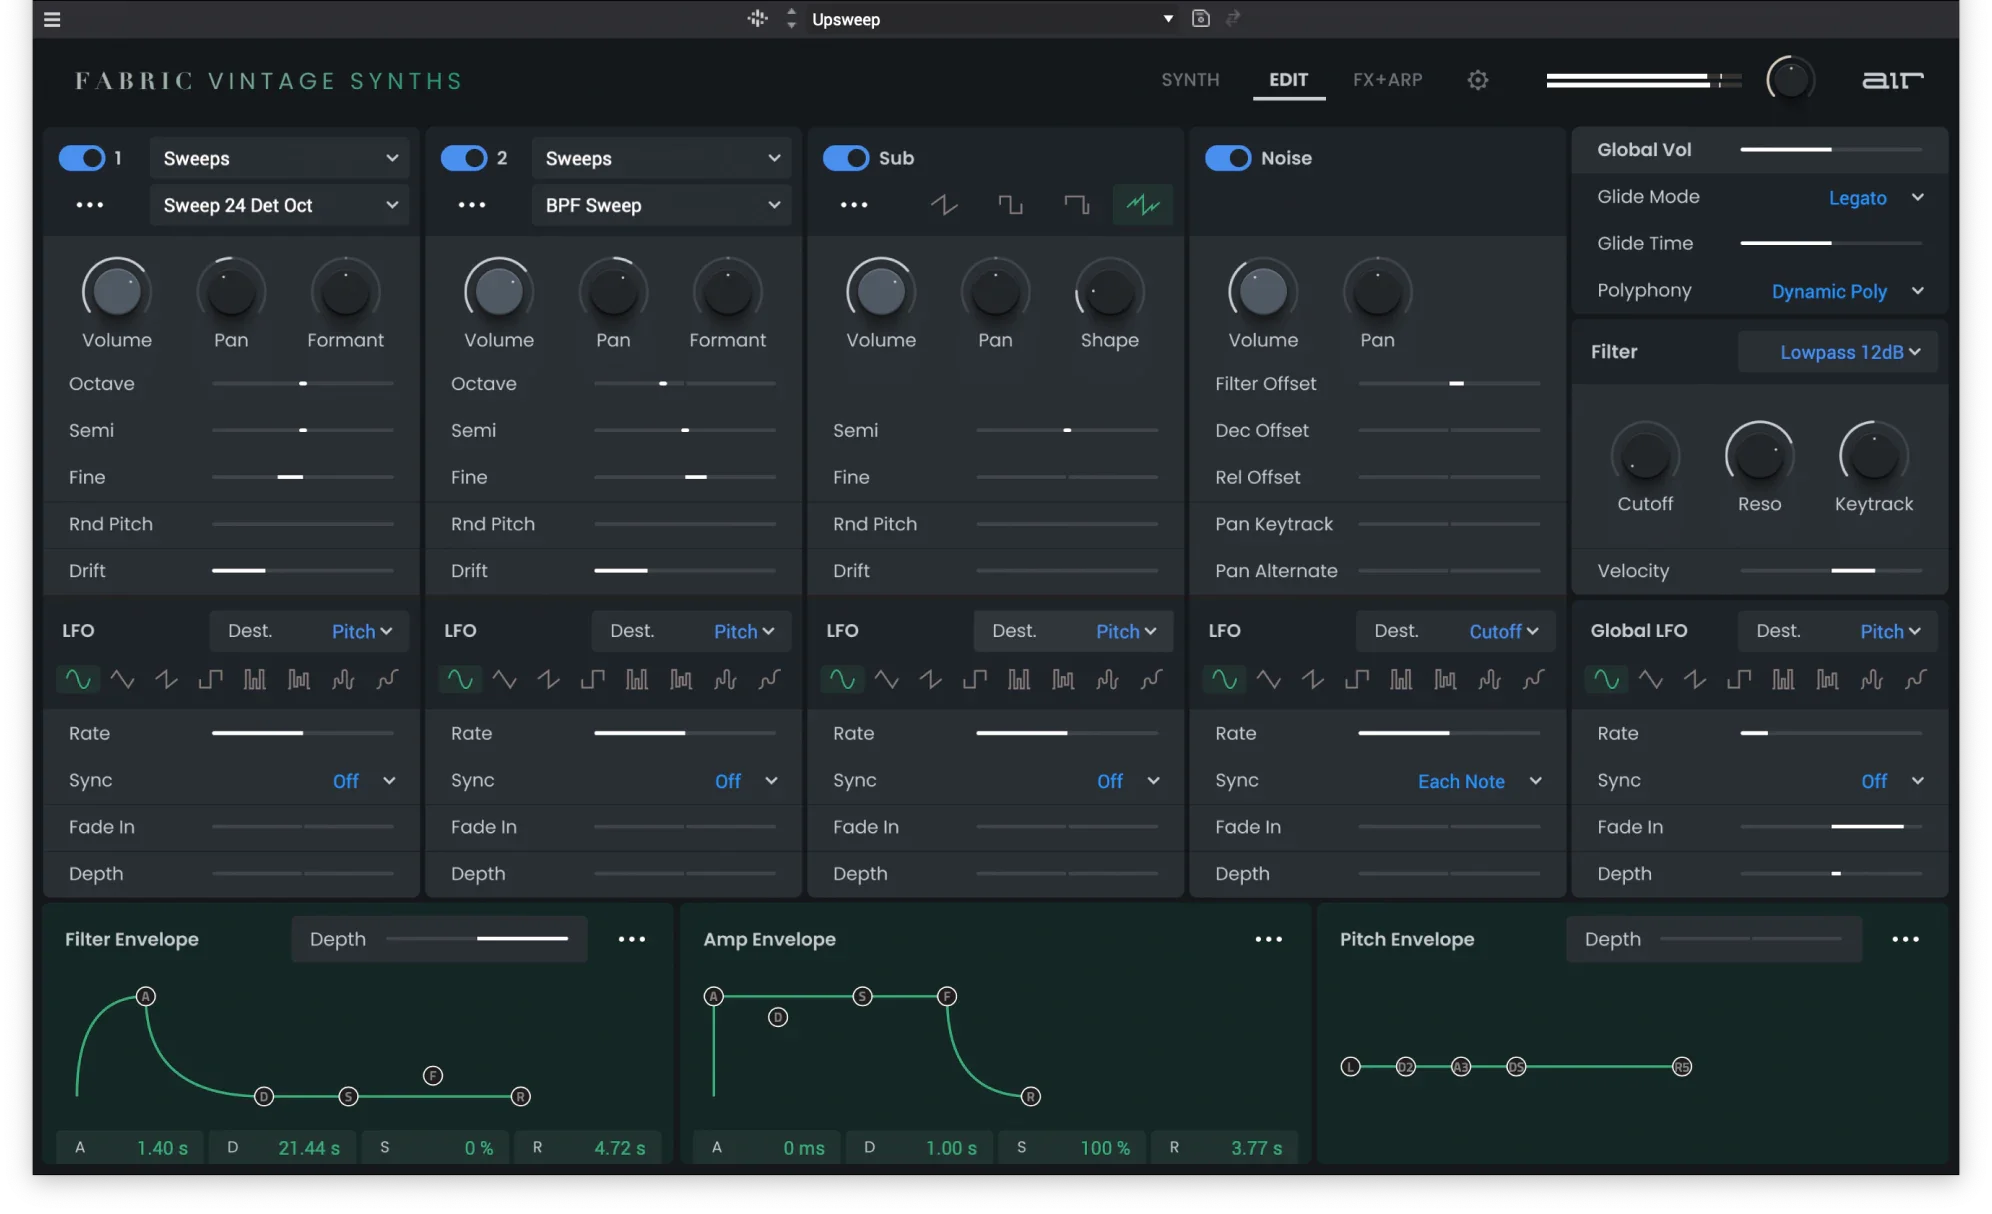The image size is (1992, 1214).
Task: Adjust the Glide Time slider
Action: pyautogui.click(x=1831, y=243)
